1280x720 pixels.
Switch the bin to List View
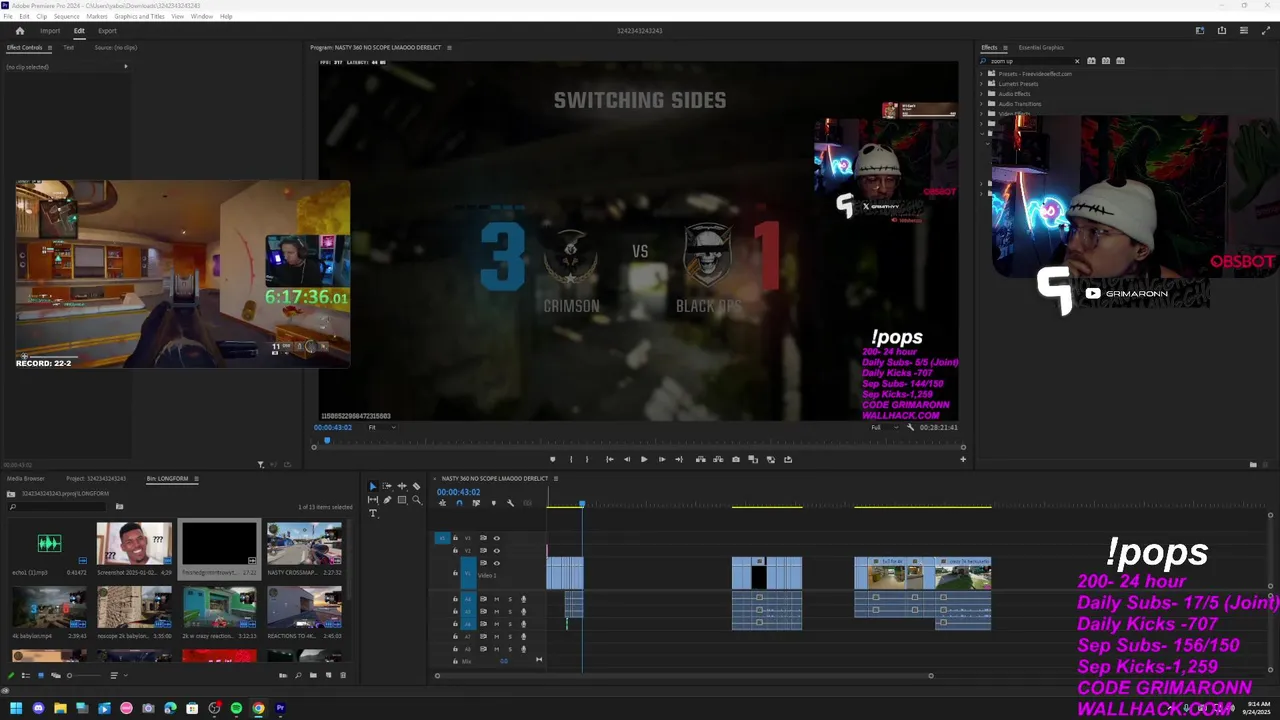point(26,675)
